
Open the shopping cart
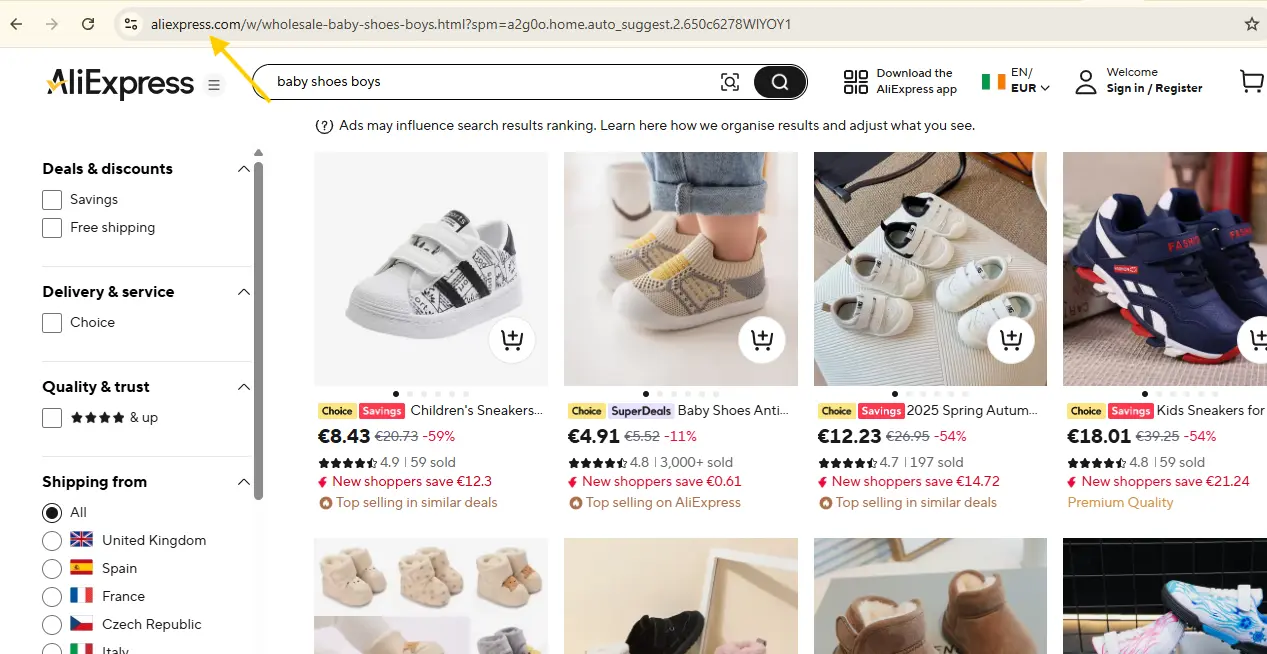coord(1251,81)
